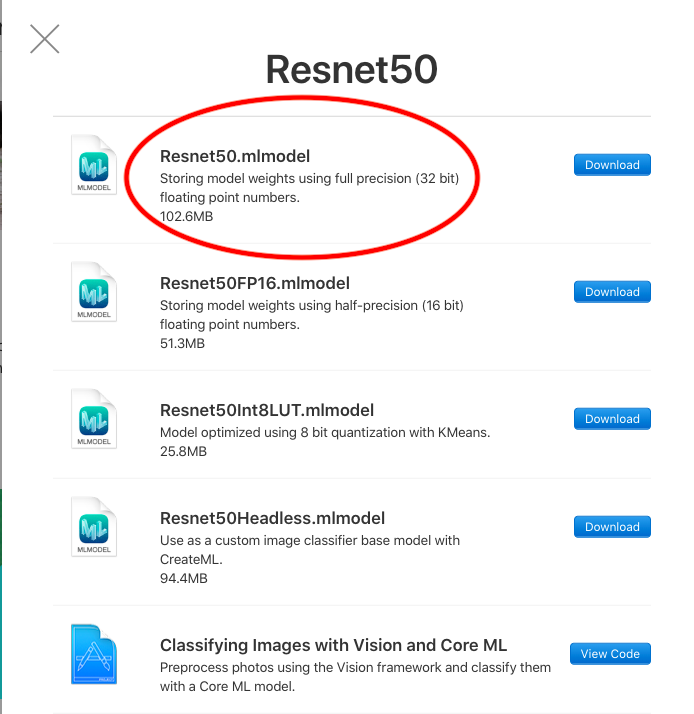Viewport: 694px width, 714px height.
Task: Click the Resnet50 page heading
Action: pyautogui.click(x=352, y=69)
